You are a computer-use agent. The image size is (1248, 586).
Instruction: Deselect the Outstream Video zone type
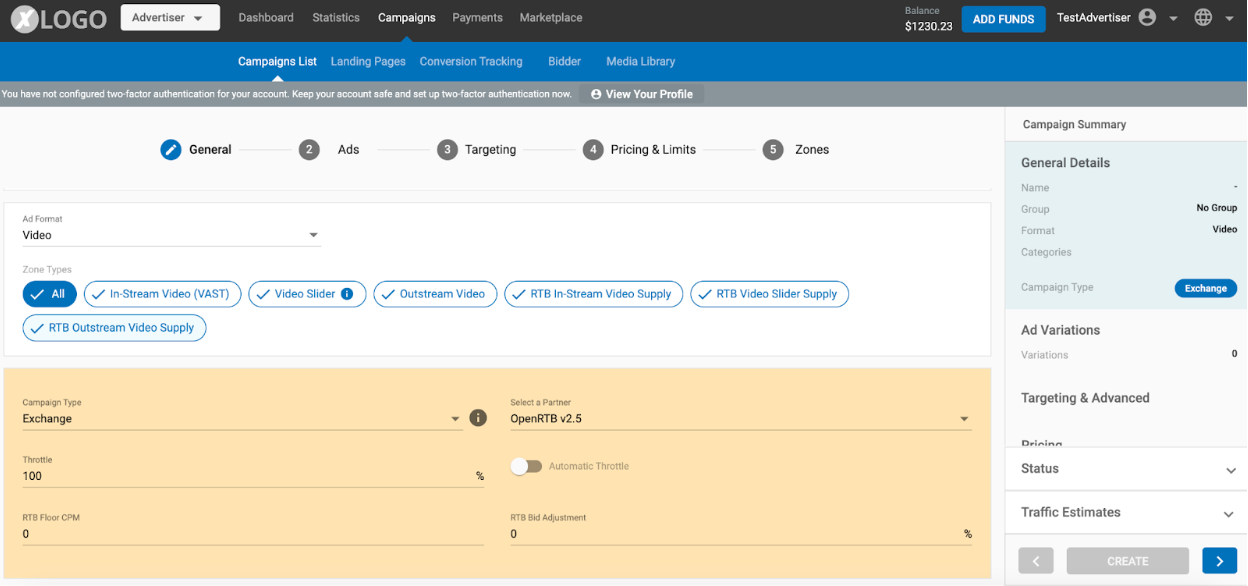tap(435, 294)
